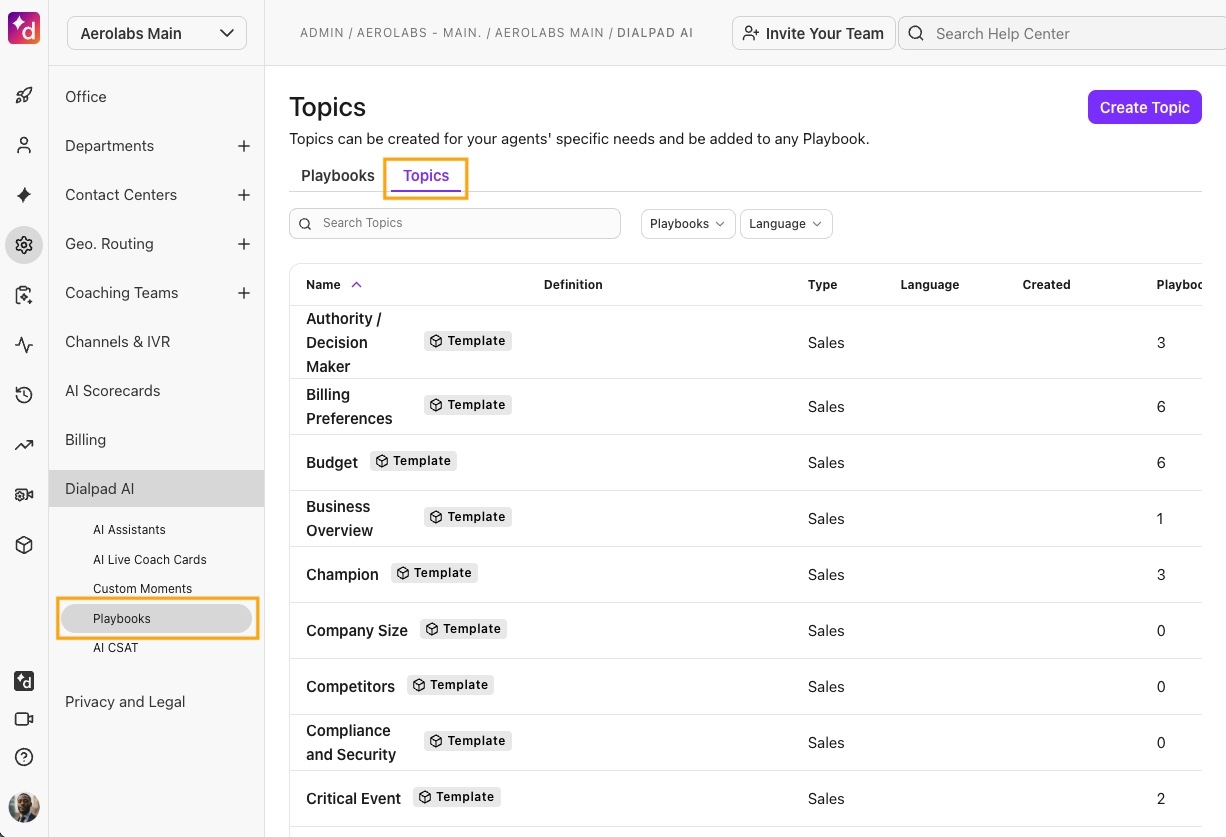The height and width of the screenshot is (837, 1226).
Task: Open the history clock icon in sidebar
Action: pos(24,395)
